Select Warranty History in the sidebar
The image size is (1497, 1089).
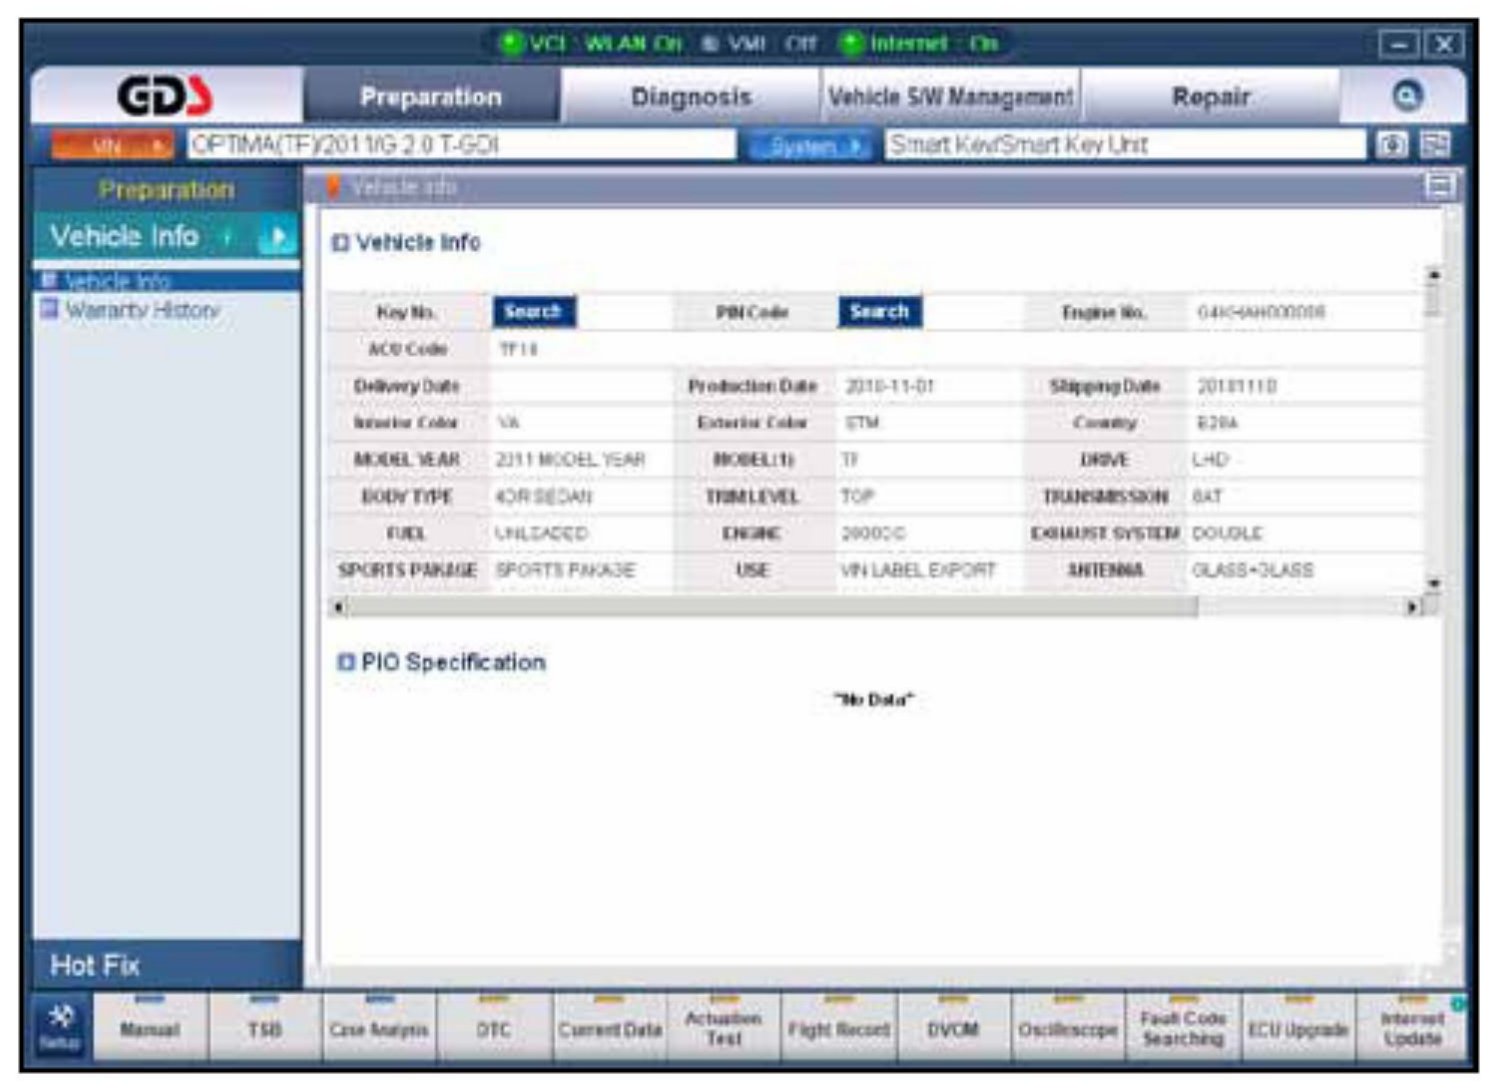click(142, 310)
